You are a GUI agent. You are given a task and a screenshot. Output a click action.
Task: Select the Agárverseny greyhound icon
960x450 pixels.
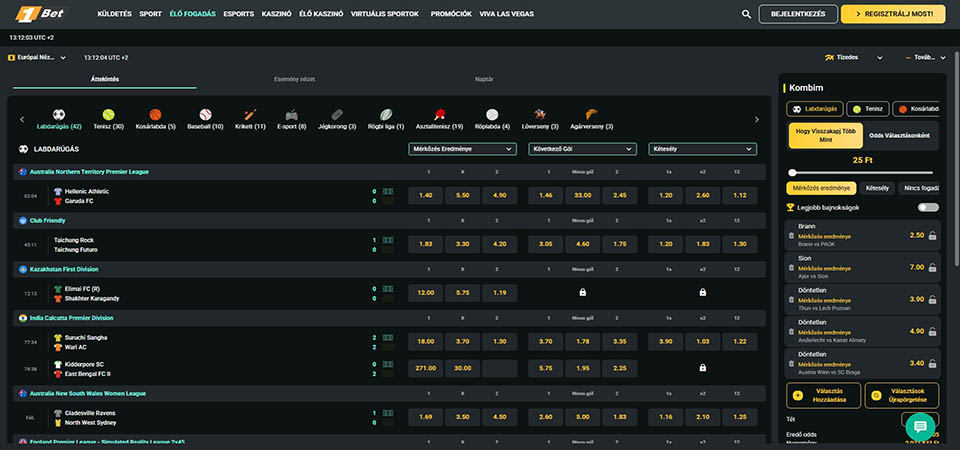[591, 114]
